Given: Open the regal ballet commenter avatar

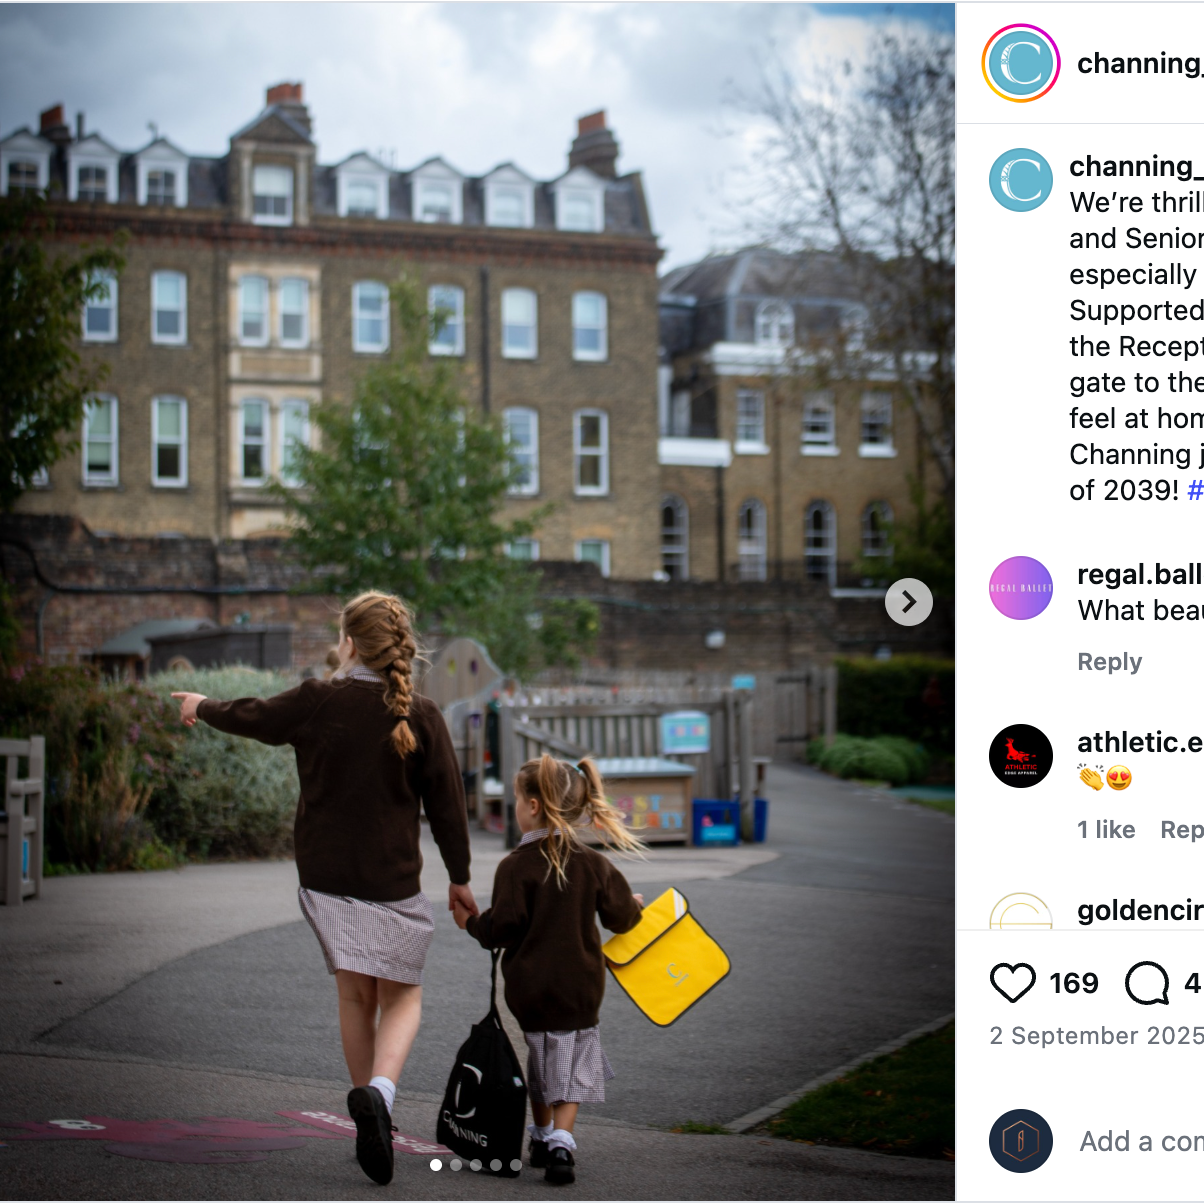Looking at the screenshot, I should (x=1021, y=588).
